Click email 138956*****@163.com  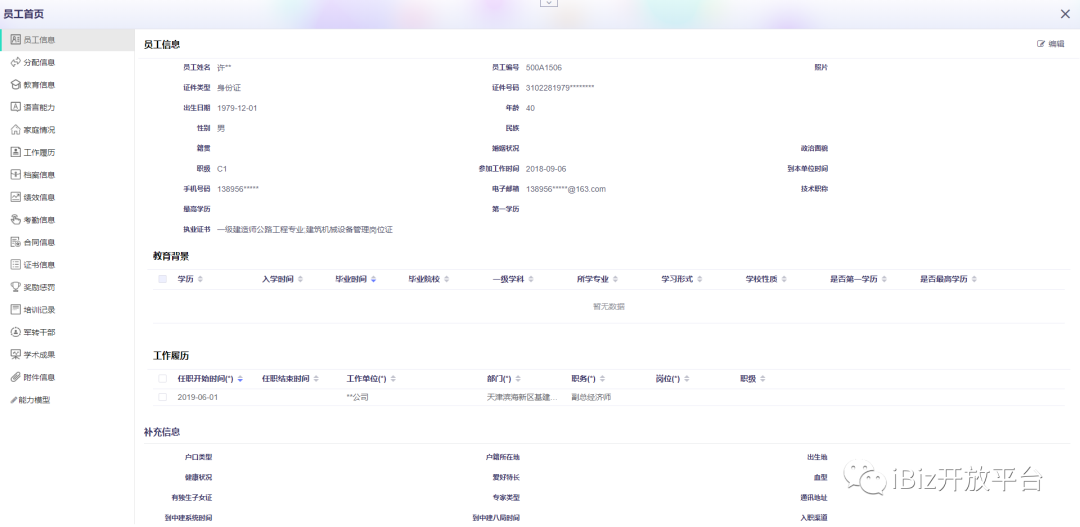coord(565,189)
